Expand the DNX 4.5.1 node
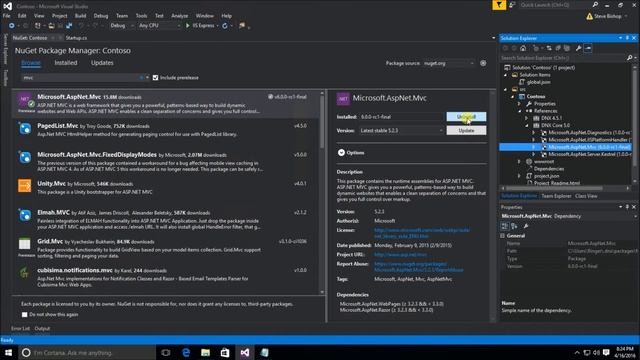Viewport: 640px width, 360px height. pyautogui.click(x=527, y=118)
